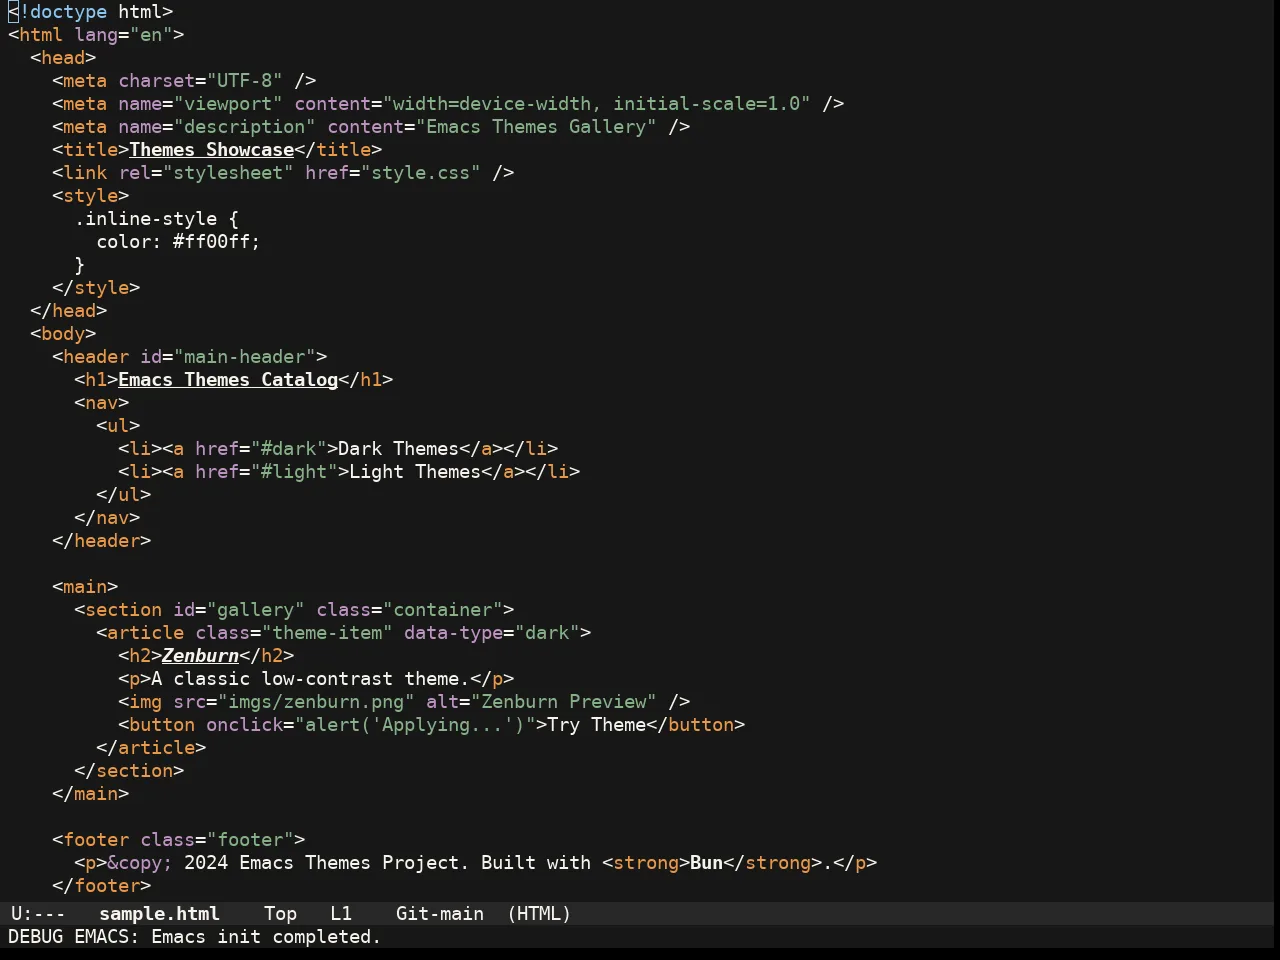The height and width of the screenshot is (960, 1280).
Task: Click the closing </footer> tag
Action: (x=102, y=886)
